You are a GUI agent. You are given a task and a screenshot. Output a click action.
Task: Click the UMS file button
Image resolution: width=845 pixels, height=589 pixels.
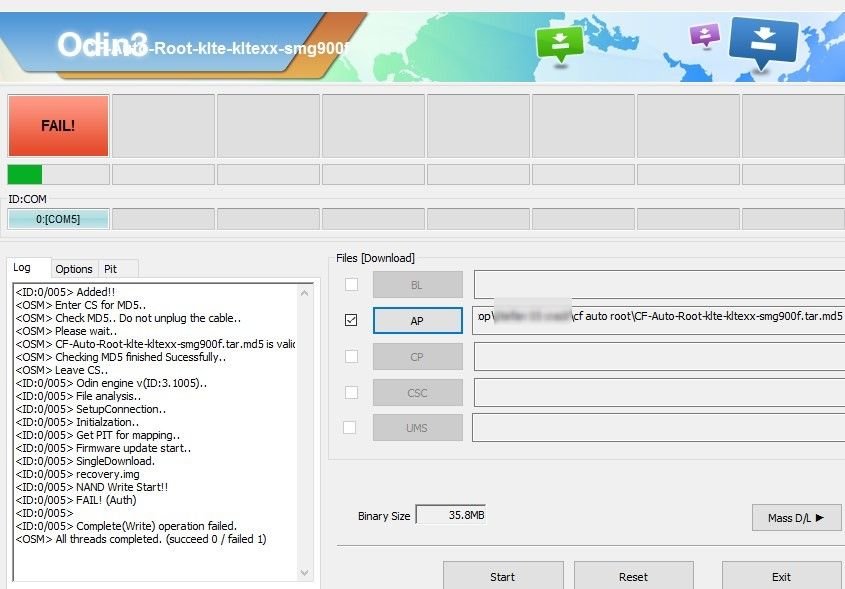coord(418,428)
